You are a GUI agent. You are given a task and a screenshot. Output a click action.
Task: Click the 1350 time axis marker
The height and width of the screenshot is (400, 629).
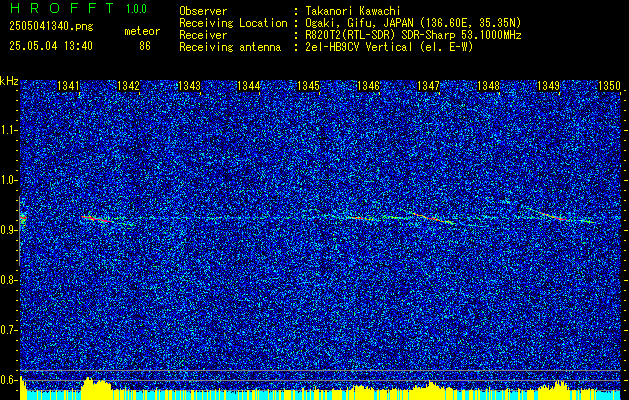click(609, 86)
